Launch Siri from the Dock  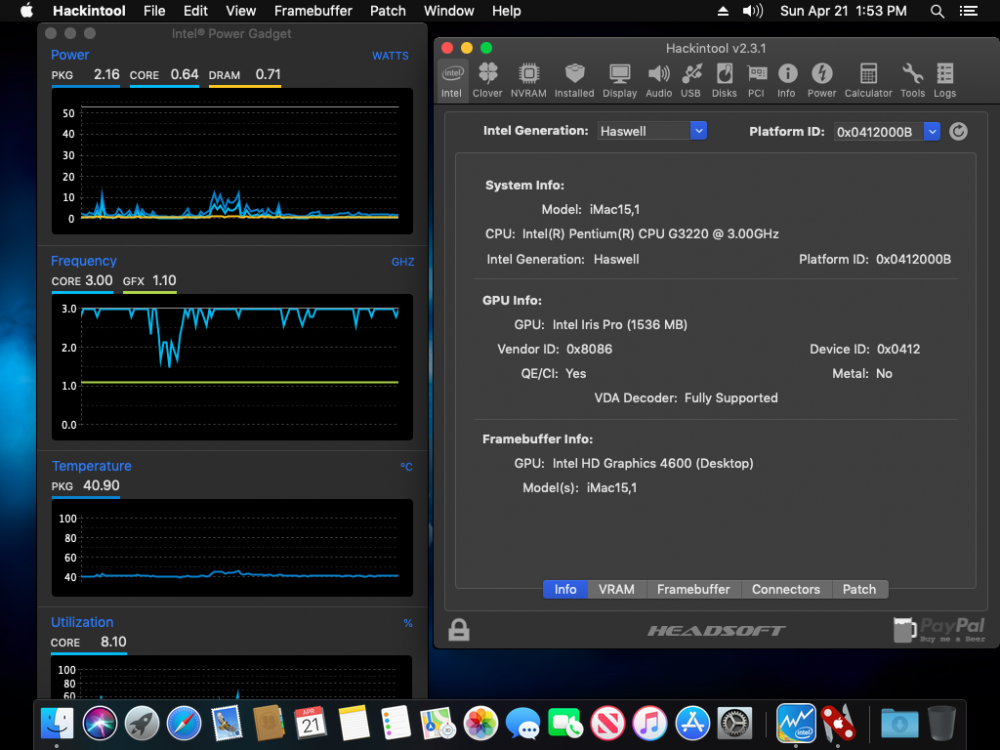pos(99,724)
